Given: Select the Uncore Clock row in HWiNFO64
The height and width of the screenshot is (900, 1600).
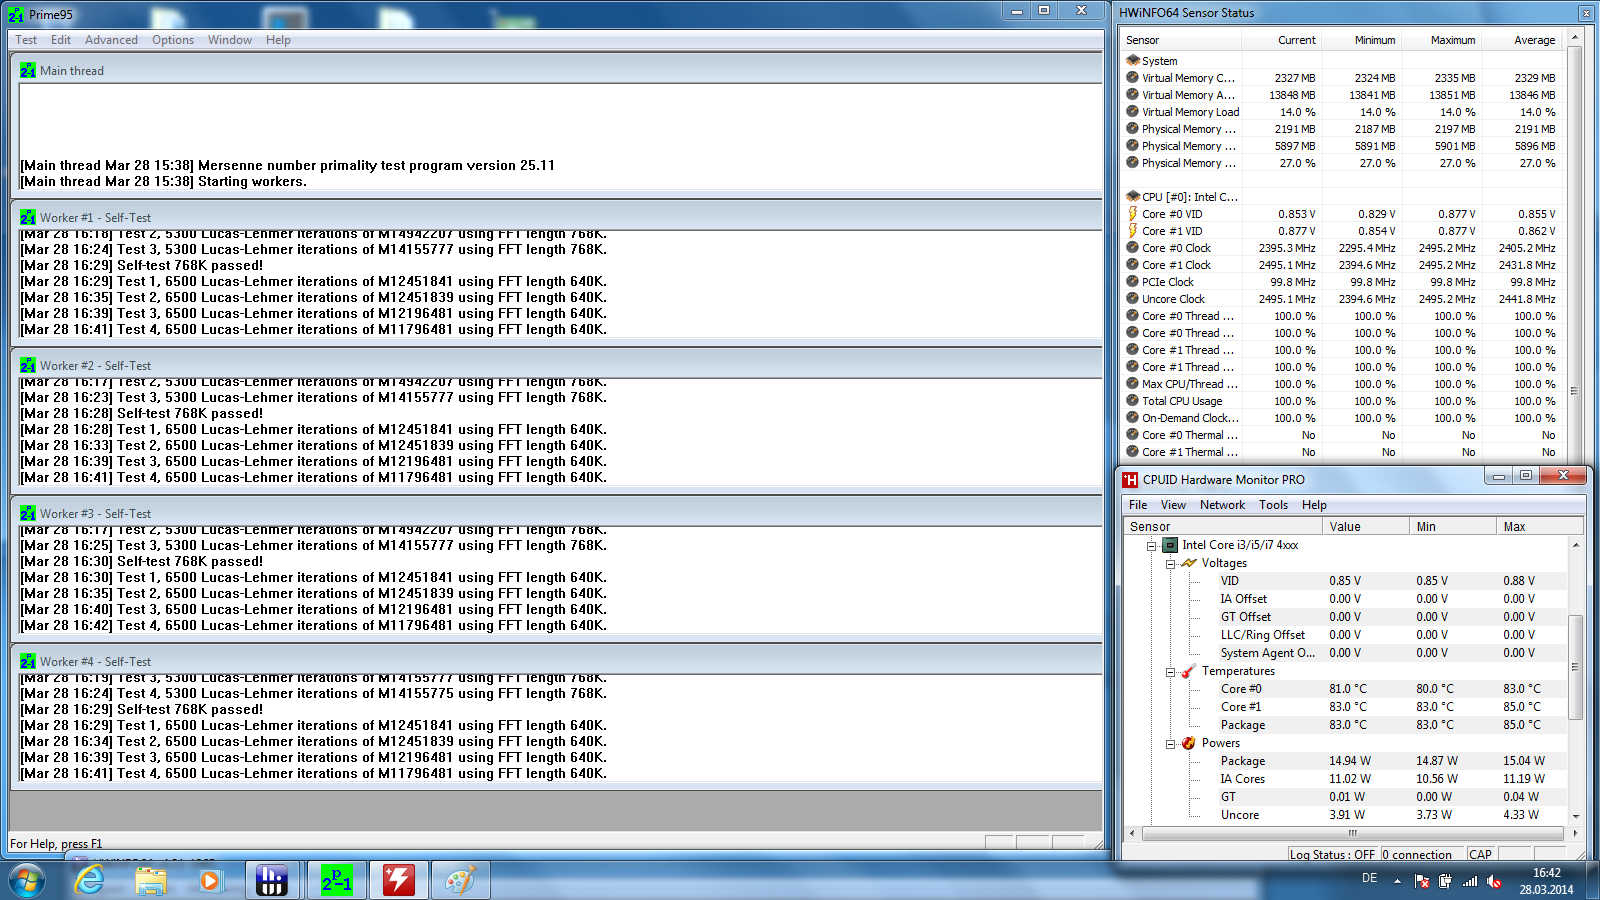Looking at the screenshot, I should tap(1342, 299).
